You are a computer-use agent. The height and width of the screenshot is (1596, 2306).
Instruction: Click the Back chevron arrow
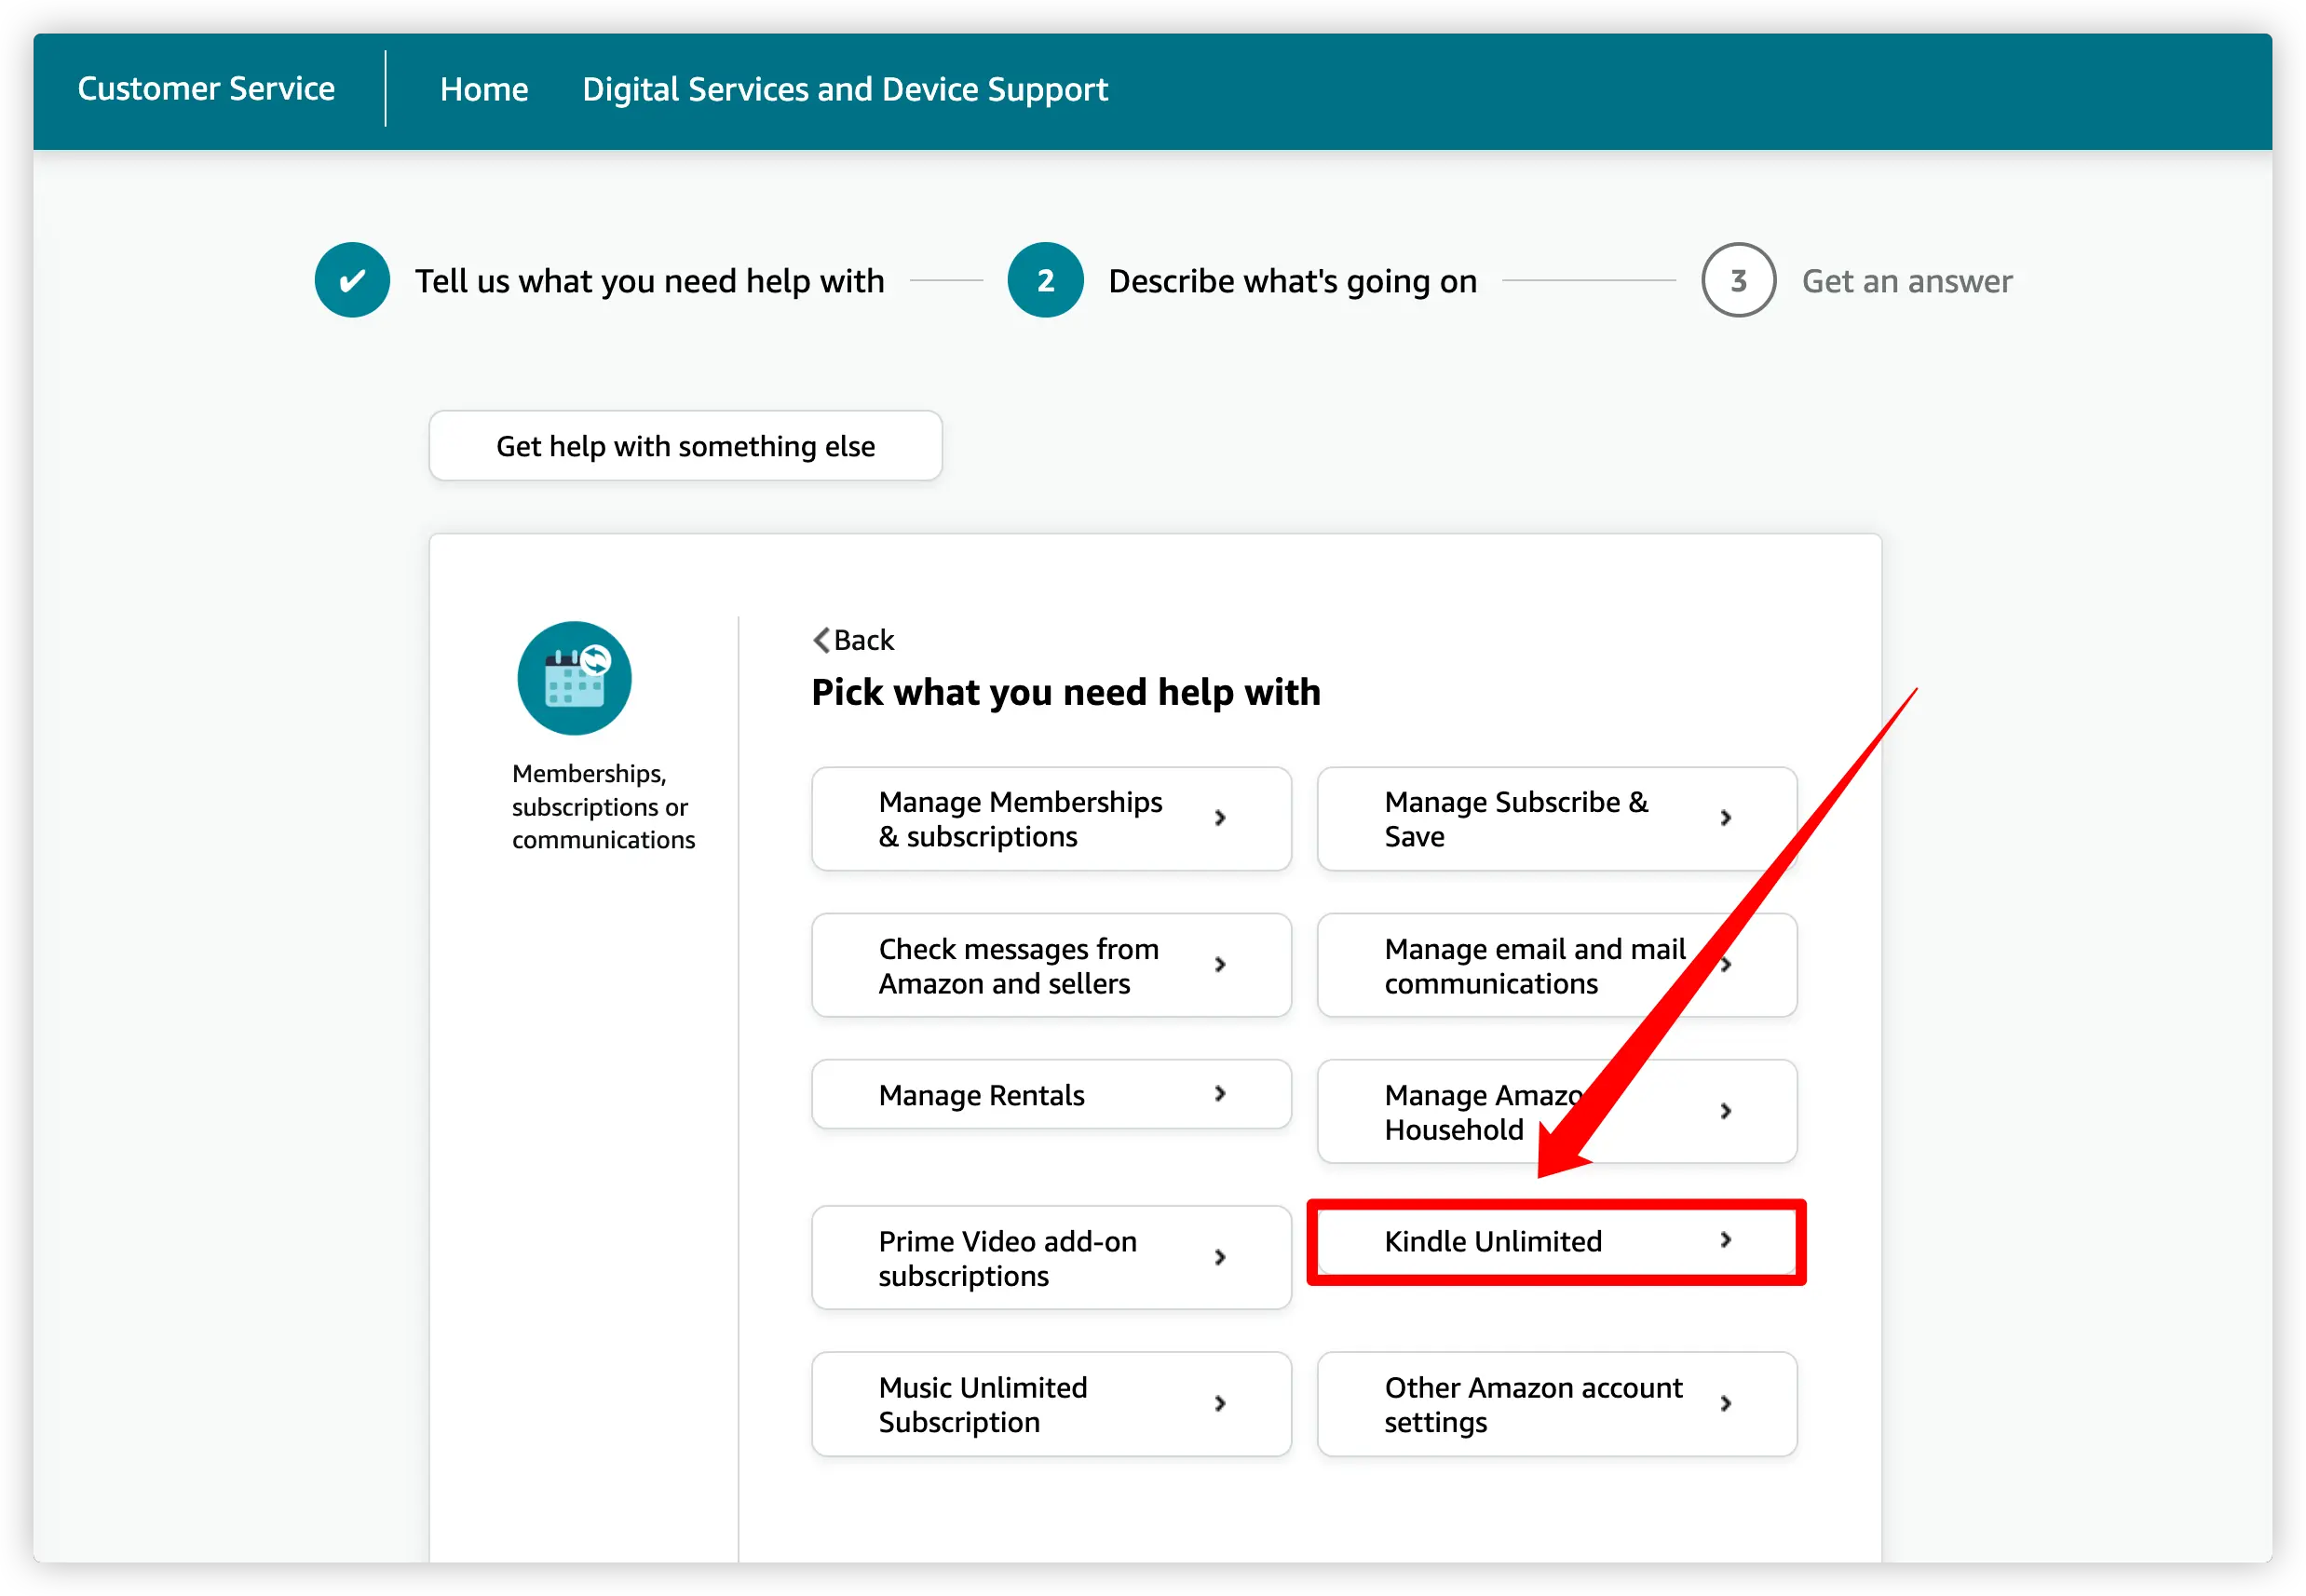821,640
